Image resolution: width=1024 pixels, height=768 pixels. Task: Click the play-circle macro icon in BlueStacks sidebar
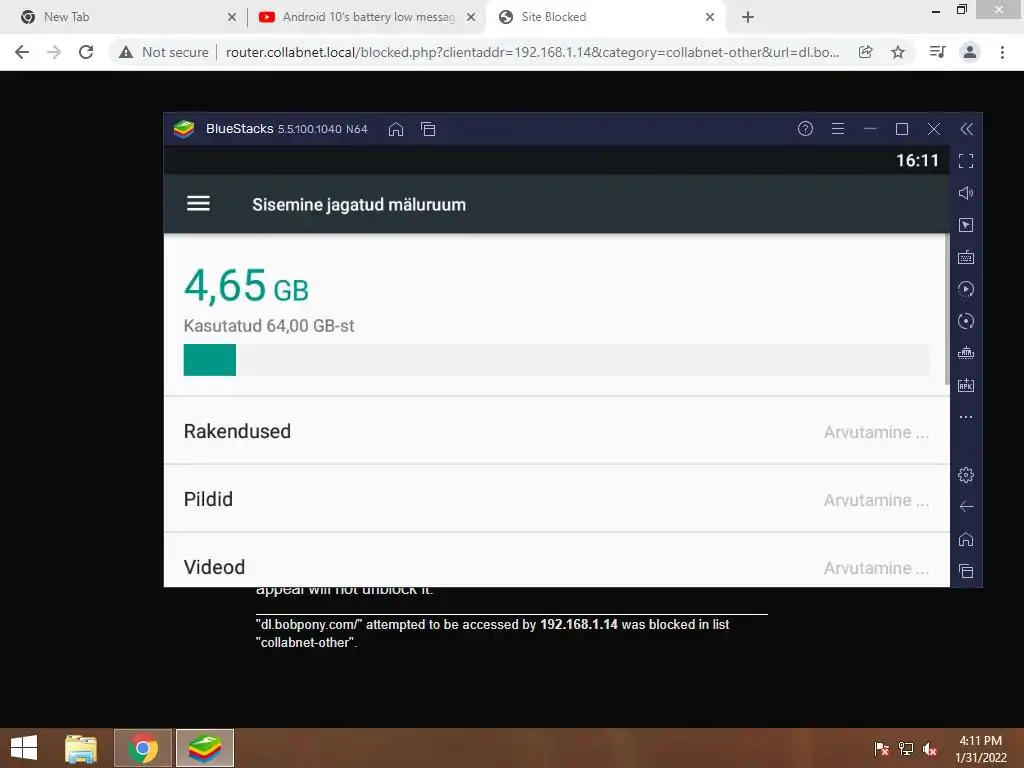(966, 289)
